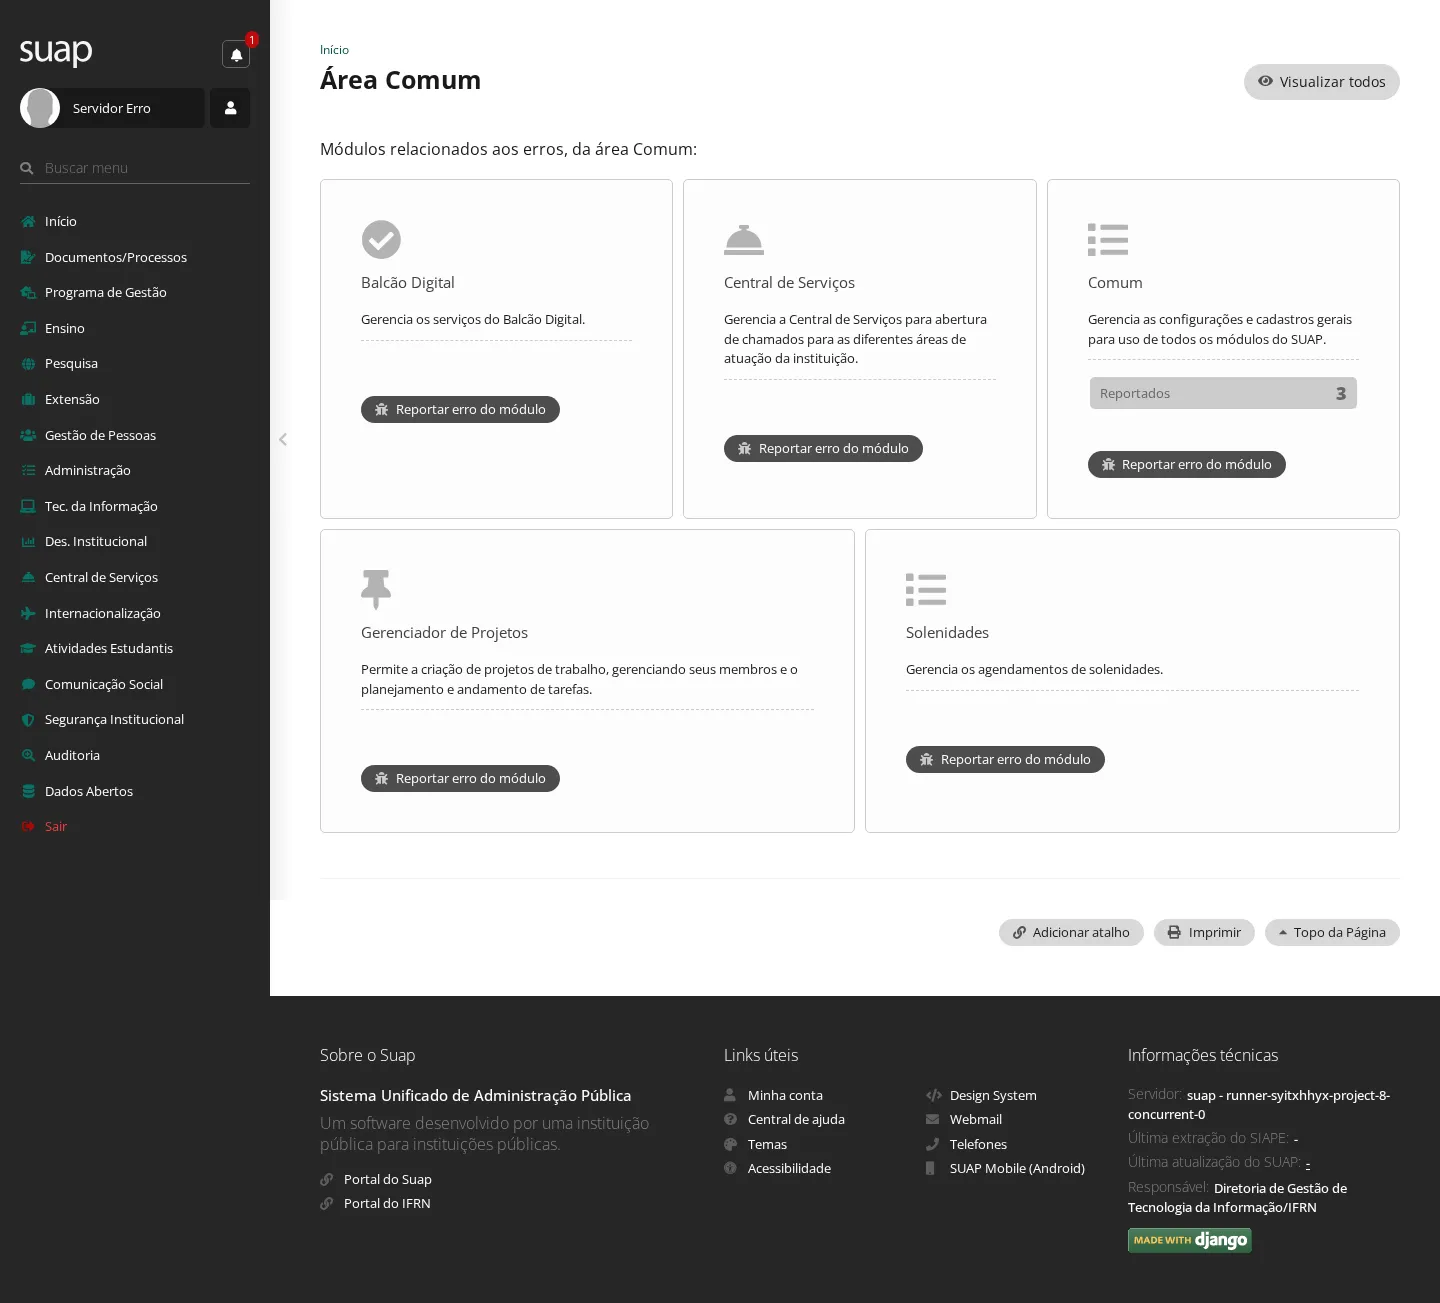1440x1303 pixels.
Task: Jump to Topo da Página
Action: pos(1332,932)
